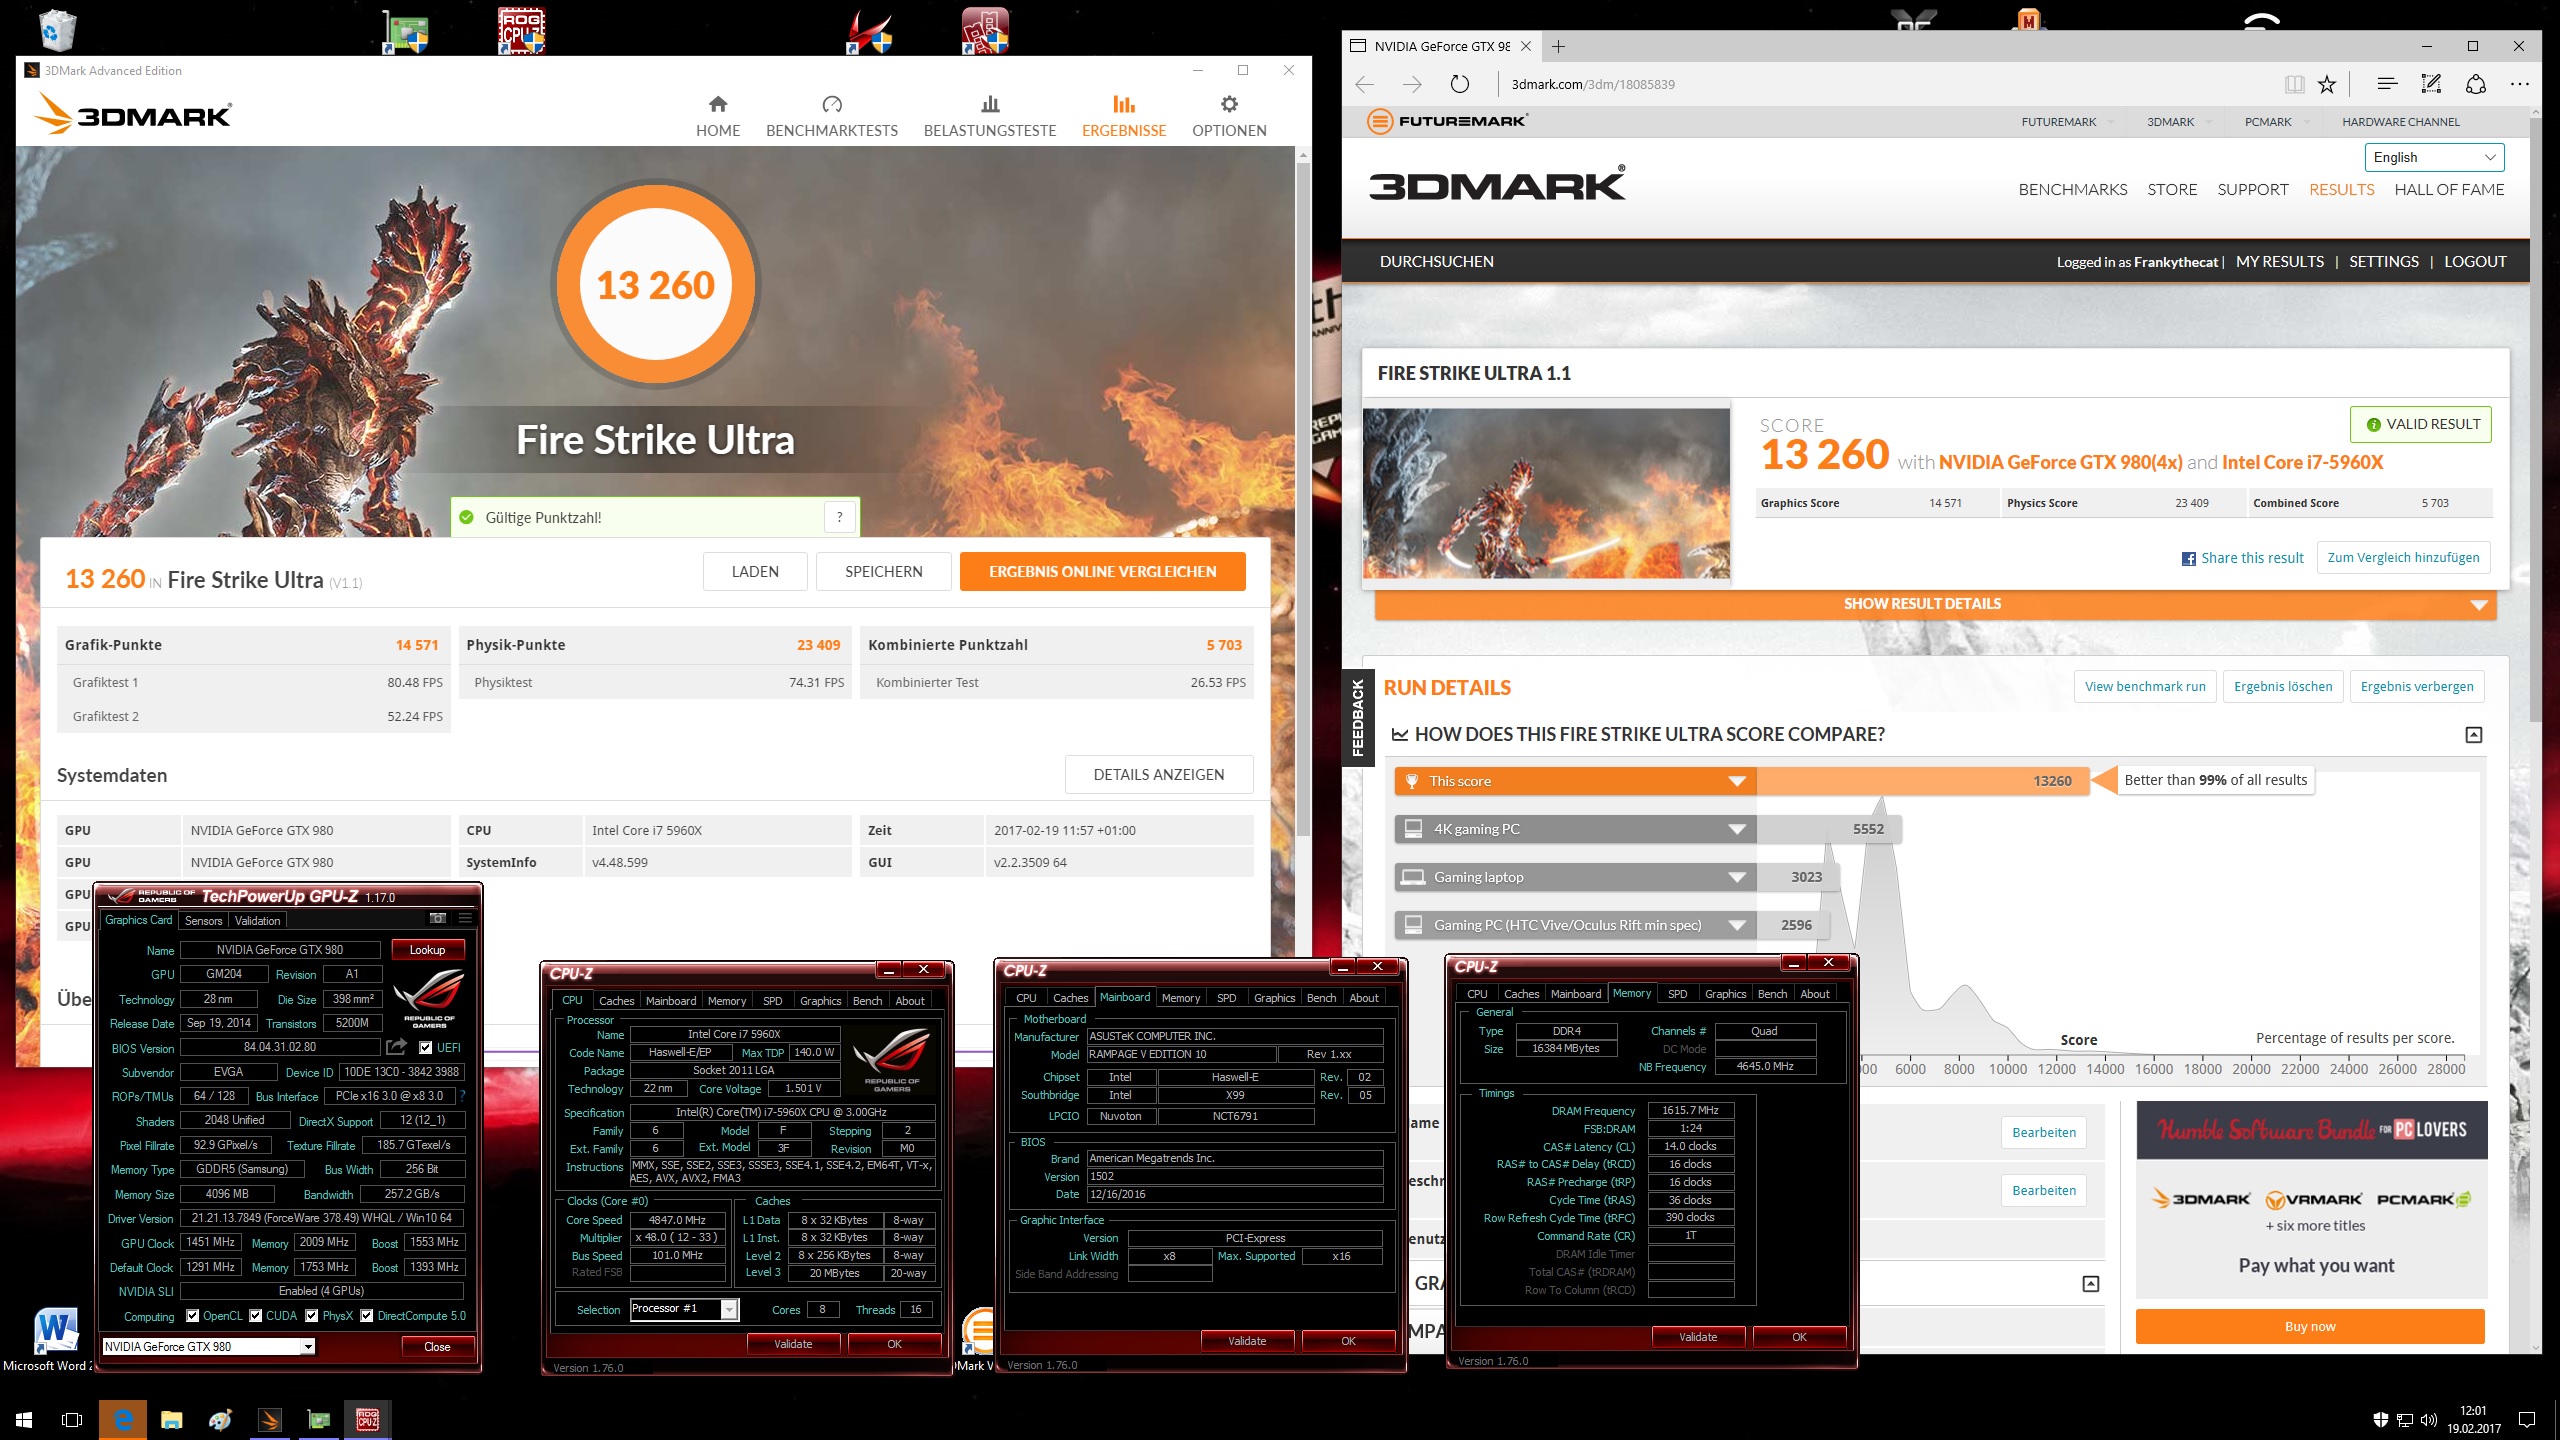Open Task View on taskbar

(72, 1419)
